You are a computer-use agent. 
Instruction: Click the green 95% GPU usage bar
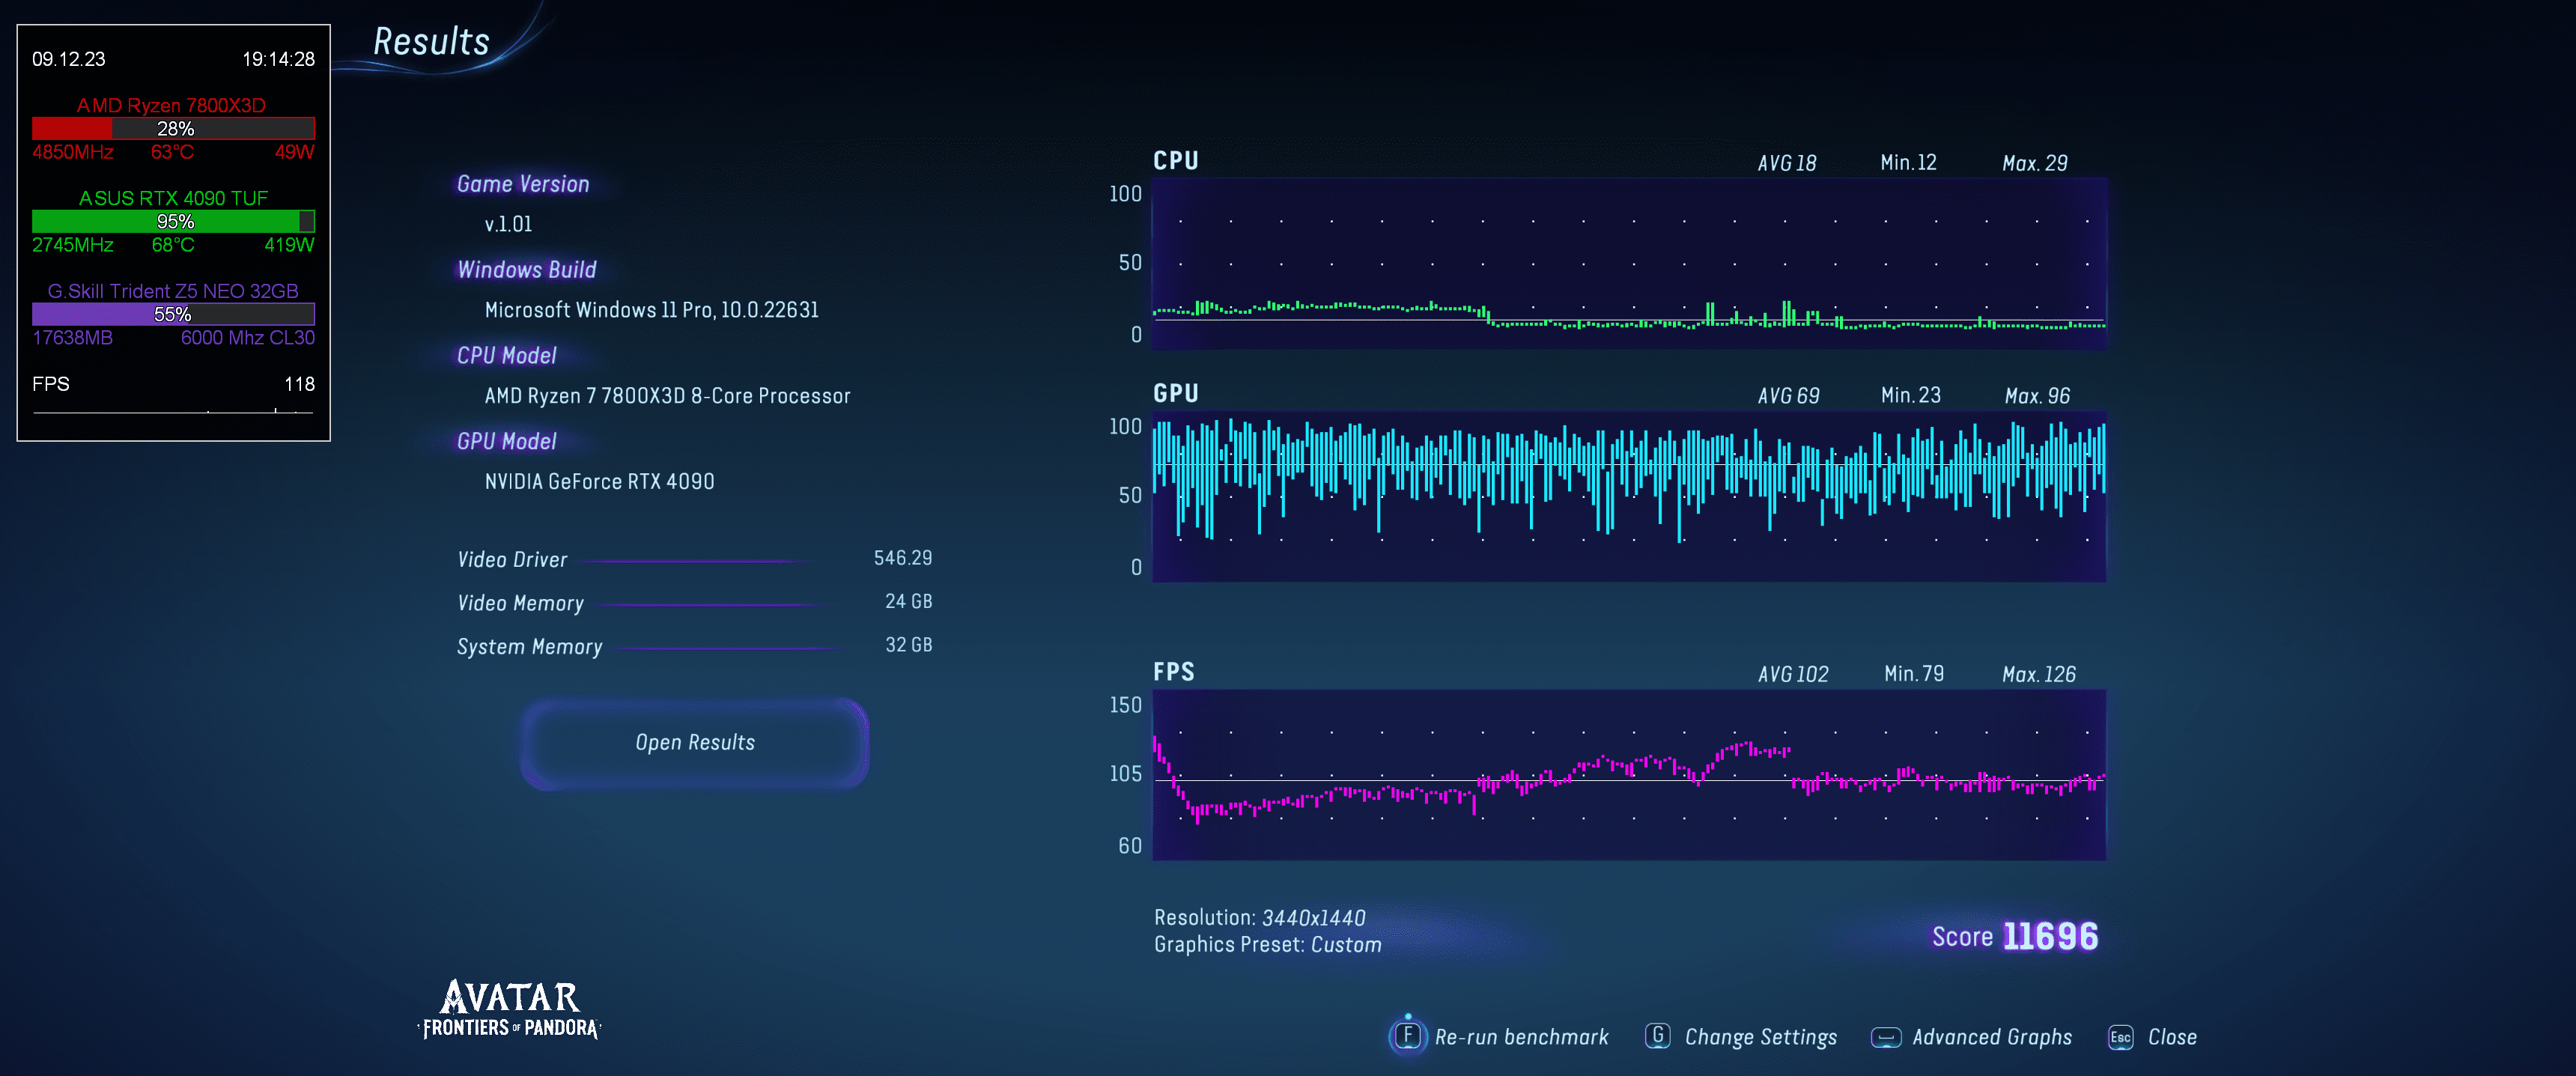pyautogui.click(x=173, y=221)
